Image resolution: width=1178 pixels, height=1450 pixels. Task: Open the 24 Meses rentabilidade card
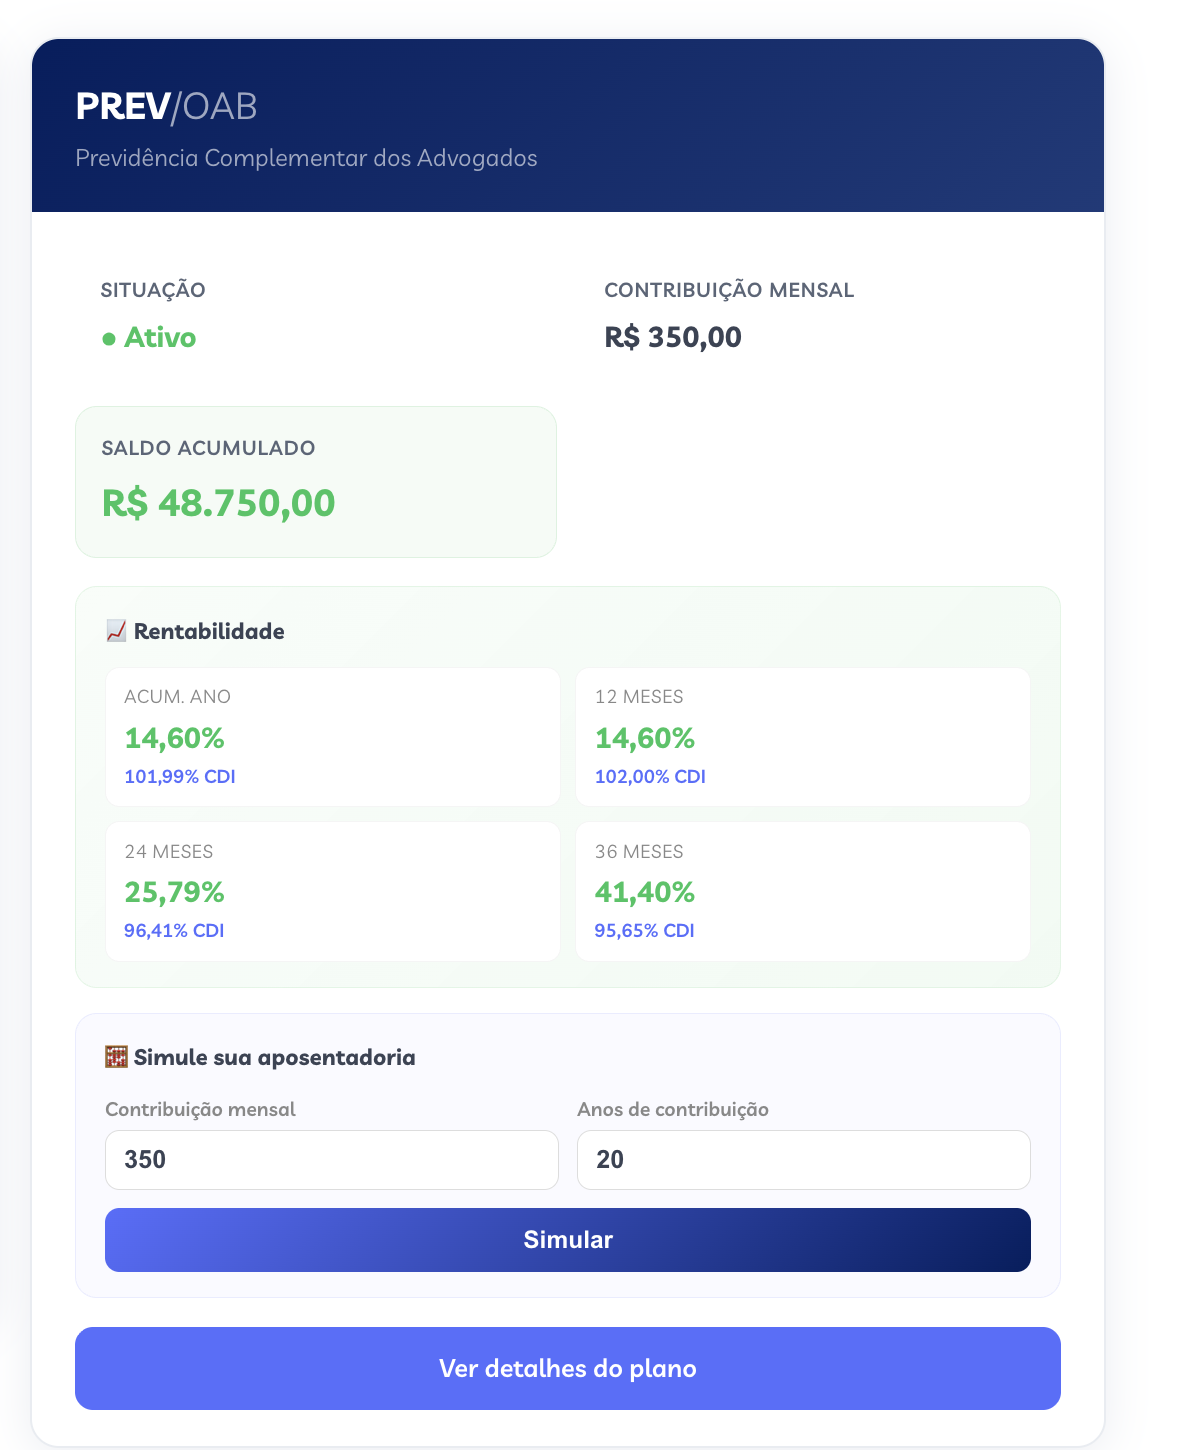click(332, 891)
